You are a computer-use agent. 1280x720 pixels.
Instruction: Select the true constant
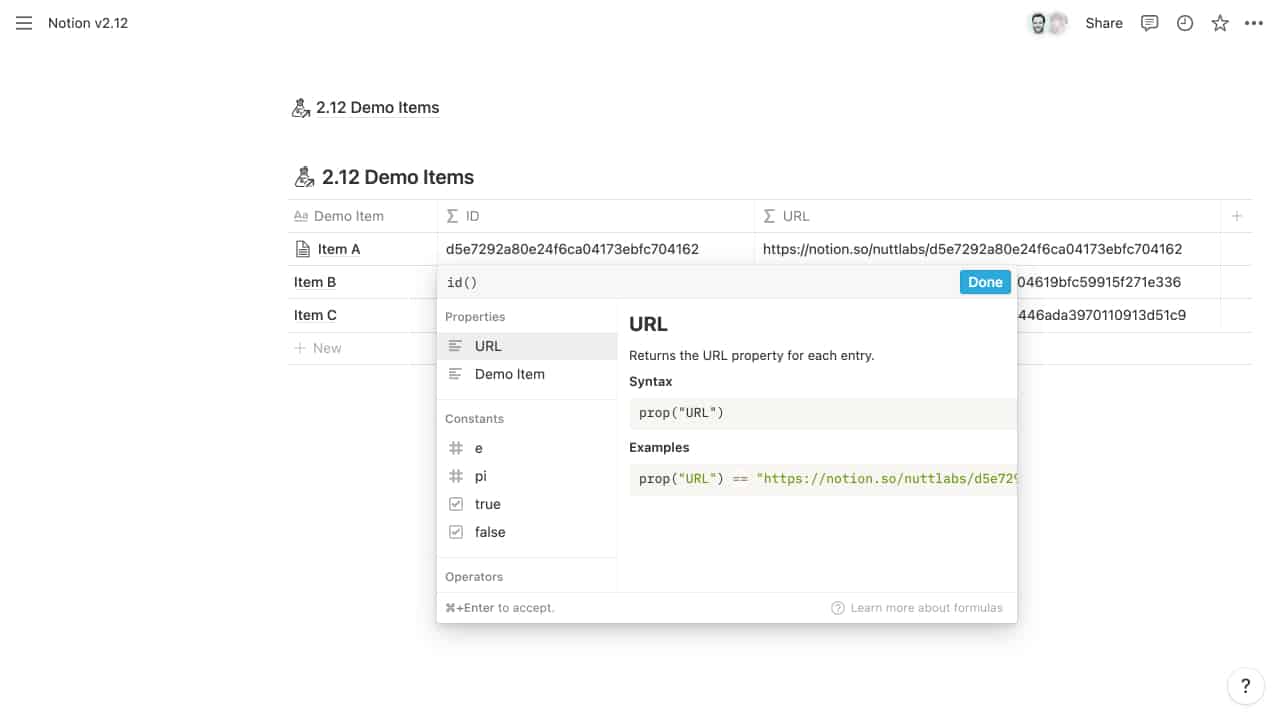(x=527, y=504)
